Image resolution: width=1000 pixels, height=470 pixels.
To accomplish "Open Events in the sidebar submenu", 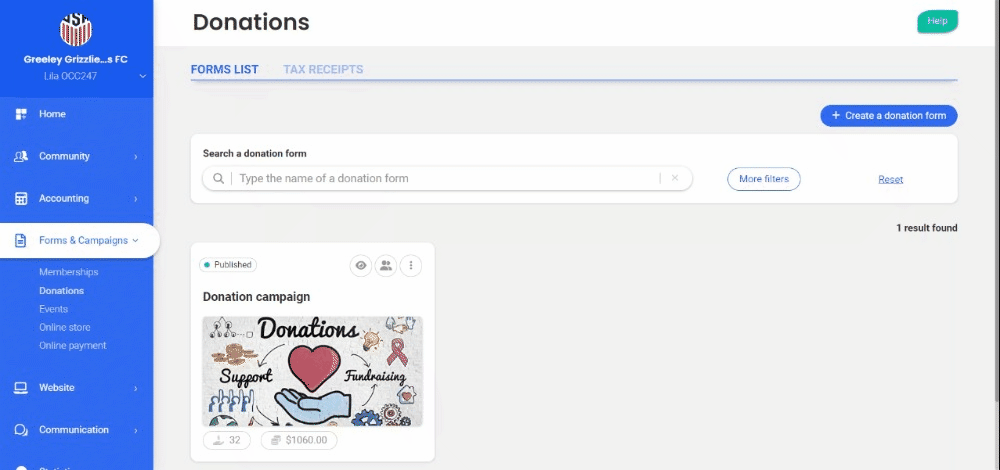I will (x=54, y=309).
